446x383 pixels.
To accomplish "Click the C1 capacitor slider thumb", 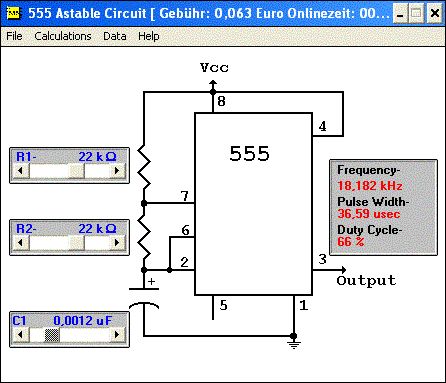I will [x=52, y=335].
